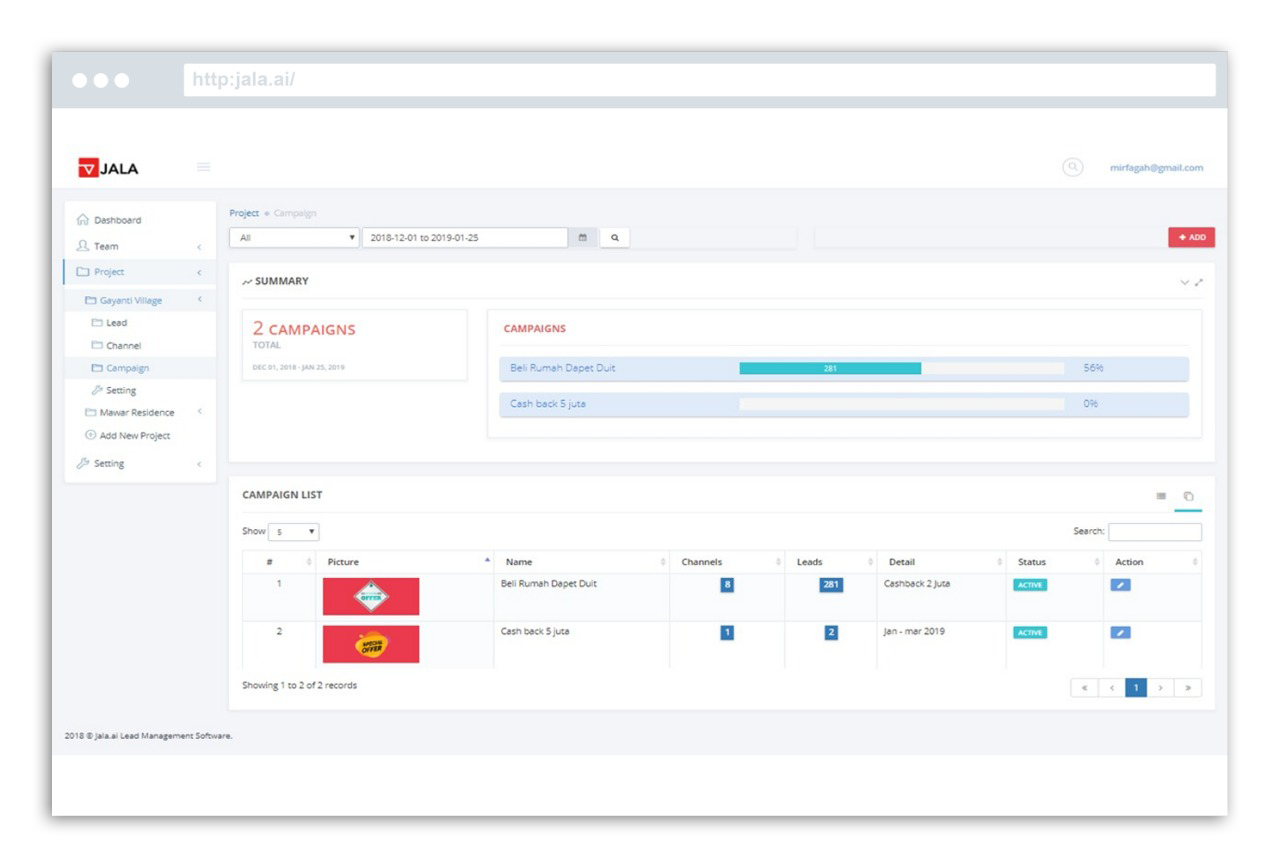Click the campaign list Search input field
The width and height of the screenshot is (1280, 867).
click(1154, 532)
